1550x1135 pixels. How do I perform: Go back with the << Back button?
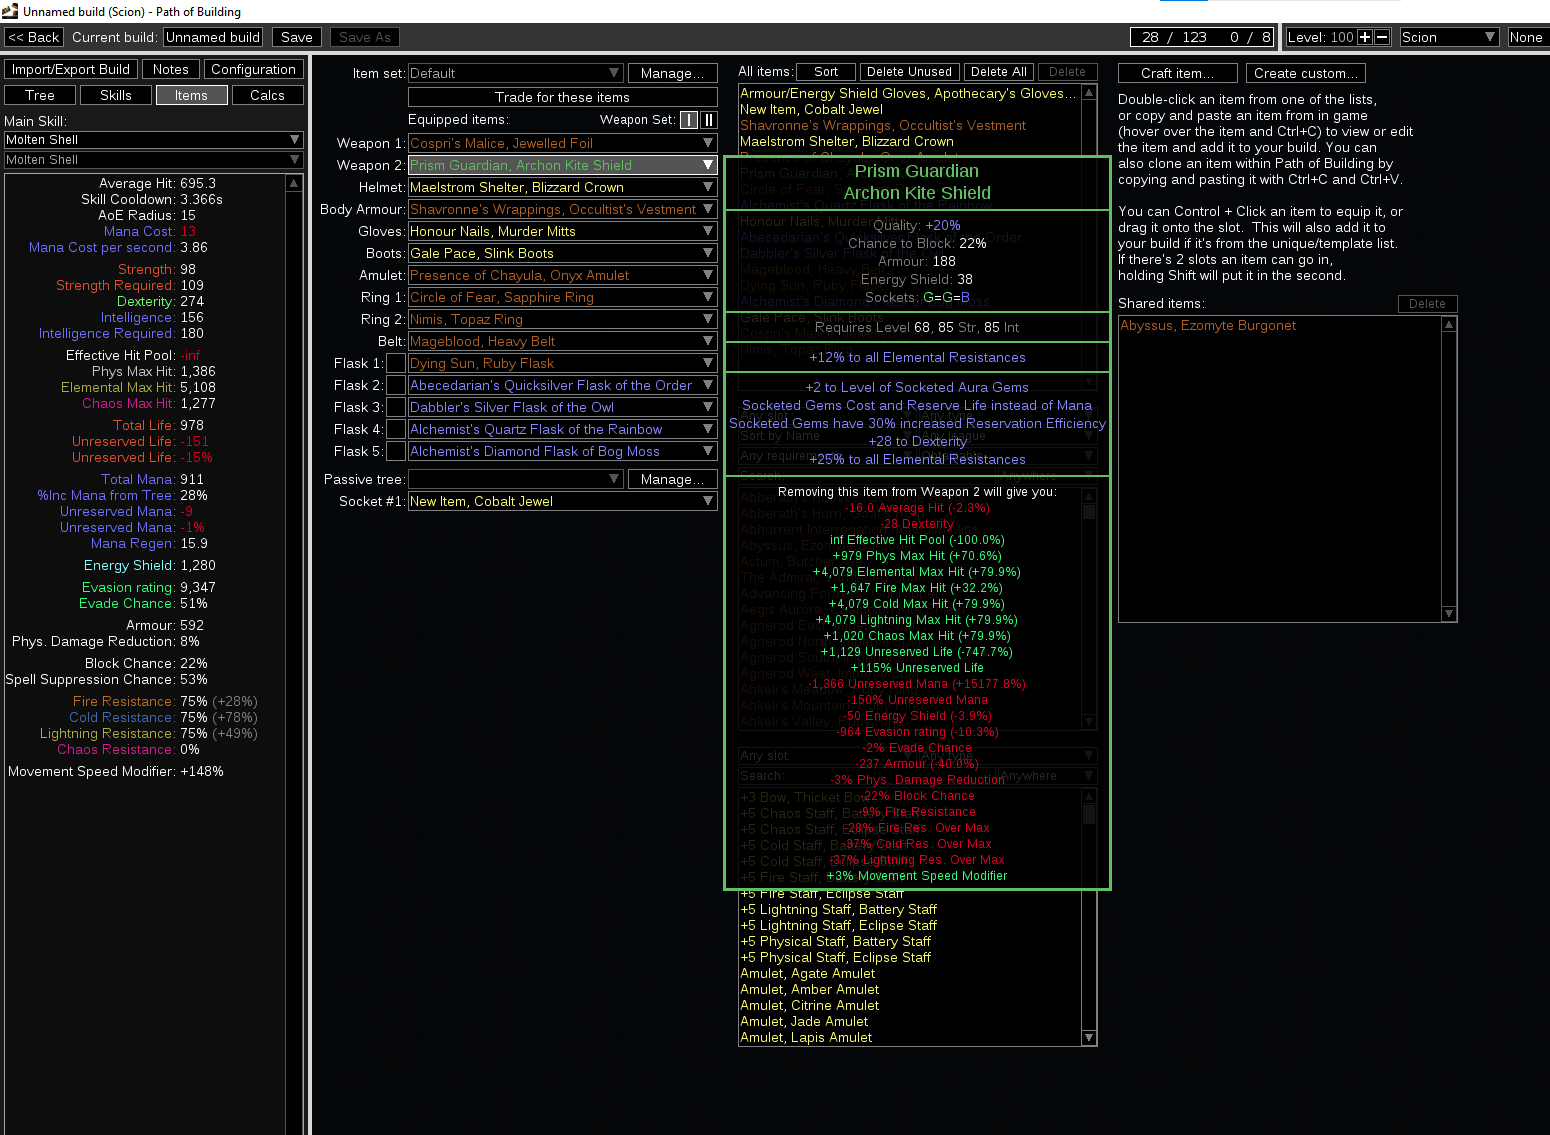coord(33,37)
